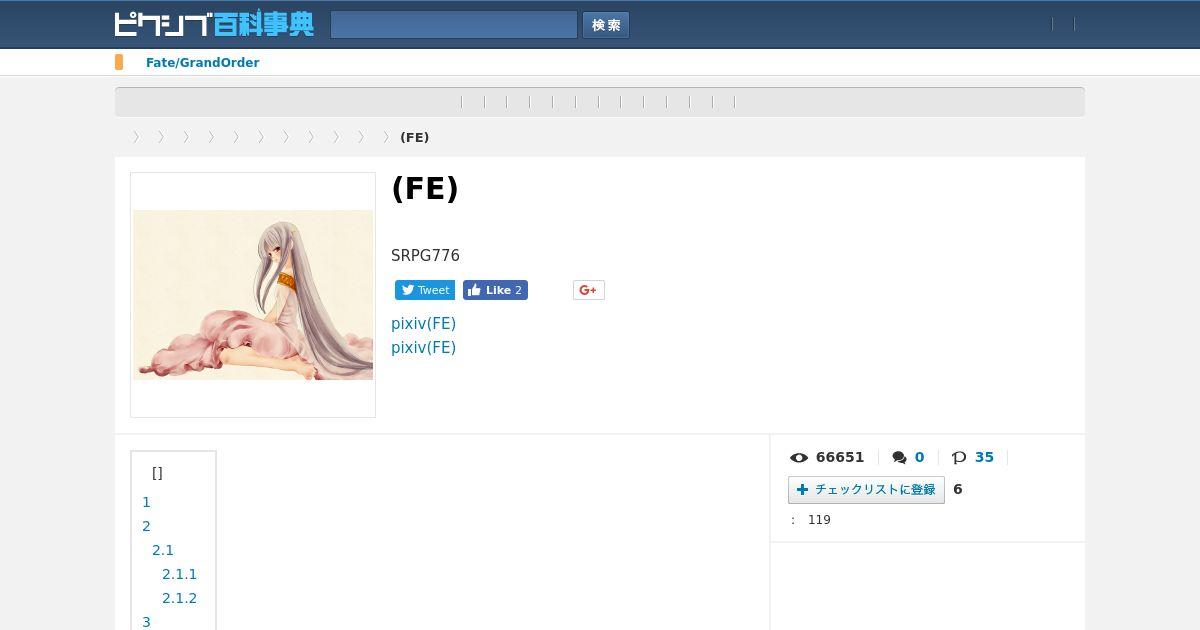Share the article via Tweet button
Image resolution: width=1200 pixels, height=630 pixels.
(x=425, y=290)
